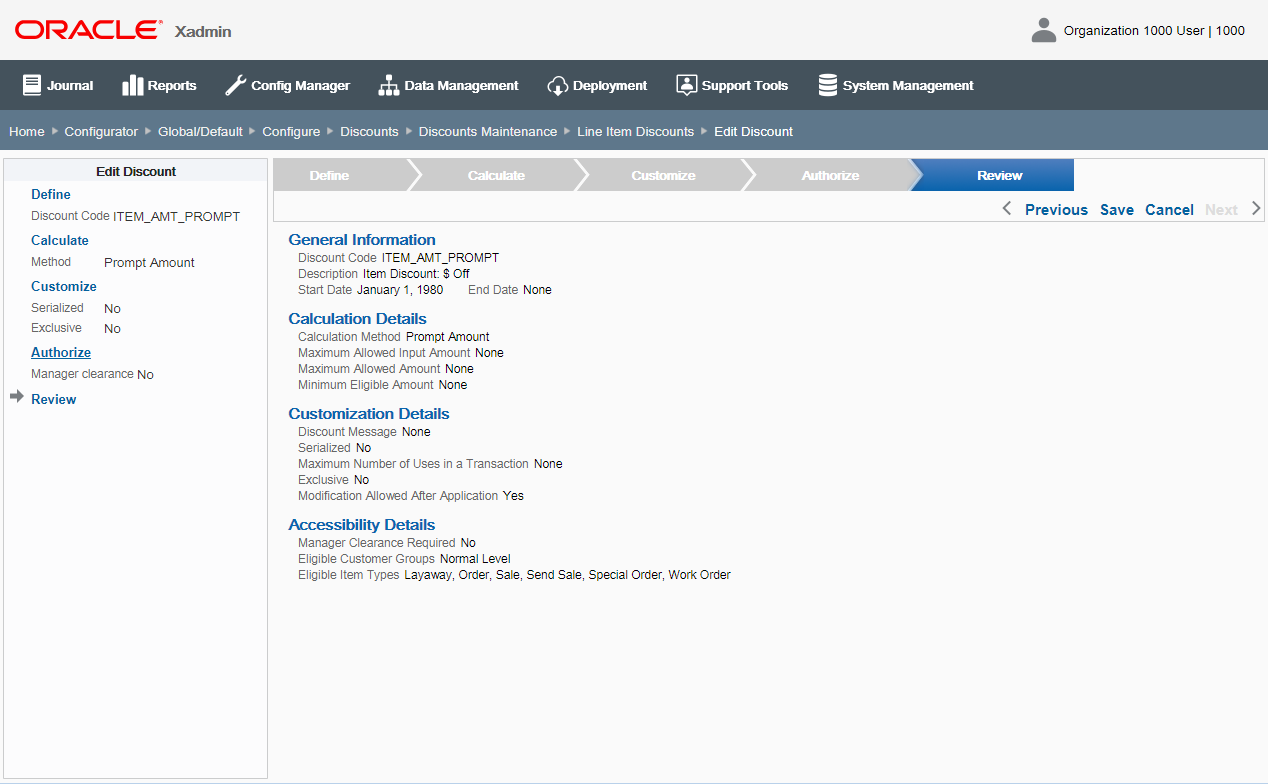1268x784 pixels.
Task: Click the Previous button
Action: click(x=1056, y=209)
